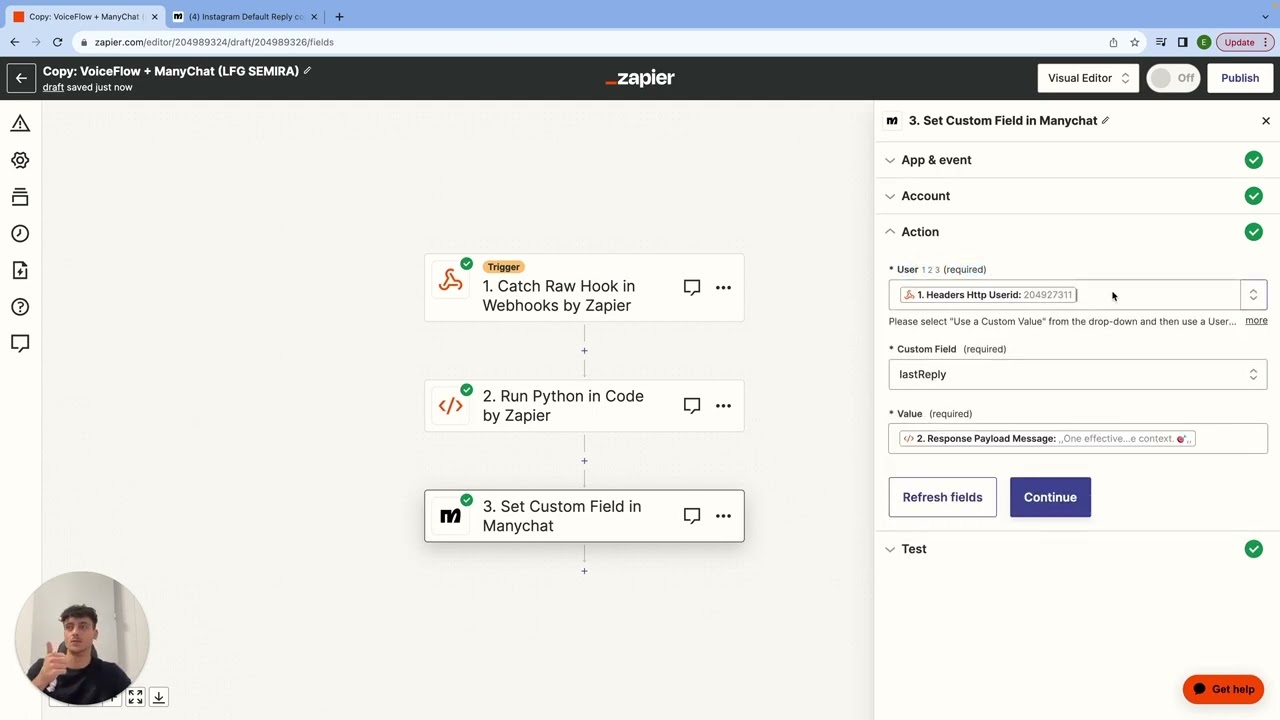1280x720 pixels.
Task: Bookmark page with star icon
Action: click(1135, 42)
